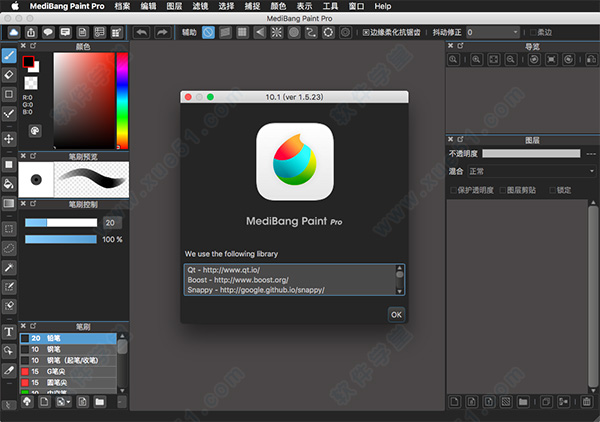Select the Magic Wand tool

[x=9, y=267]
